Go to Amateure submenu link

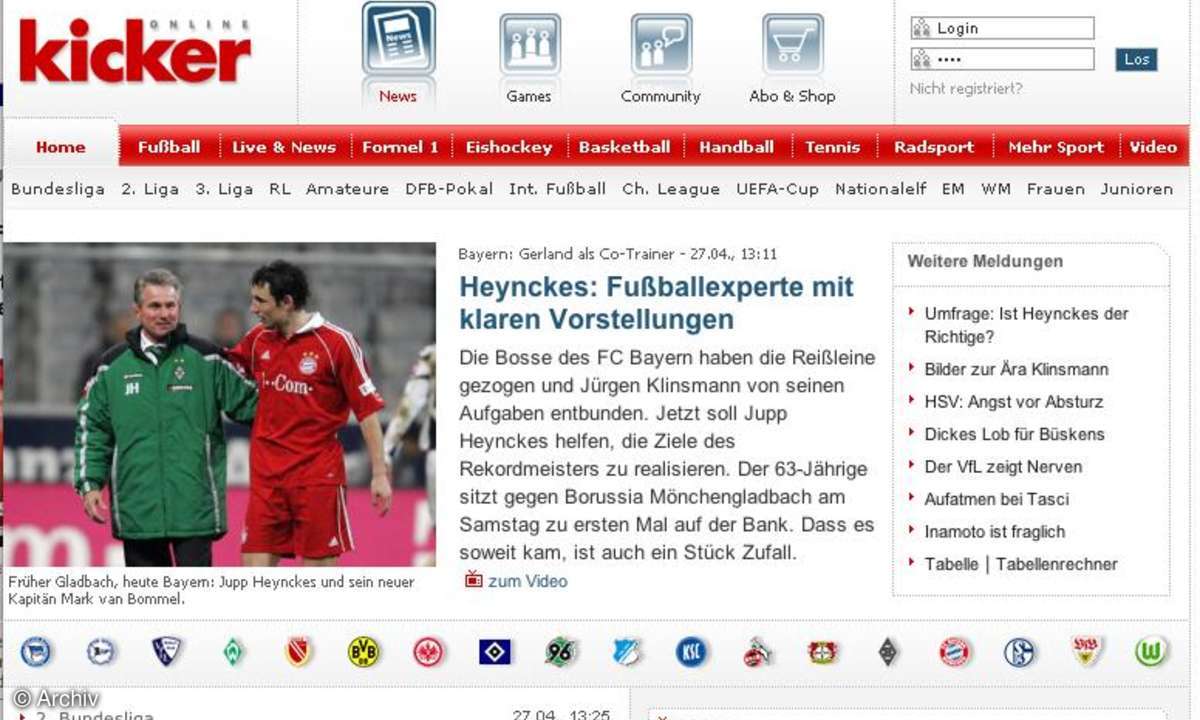347,189
